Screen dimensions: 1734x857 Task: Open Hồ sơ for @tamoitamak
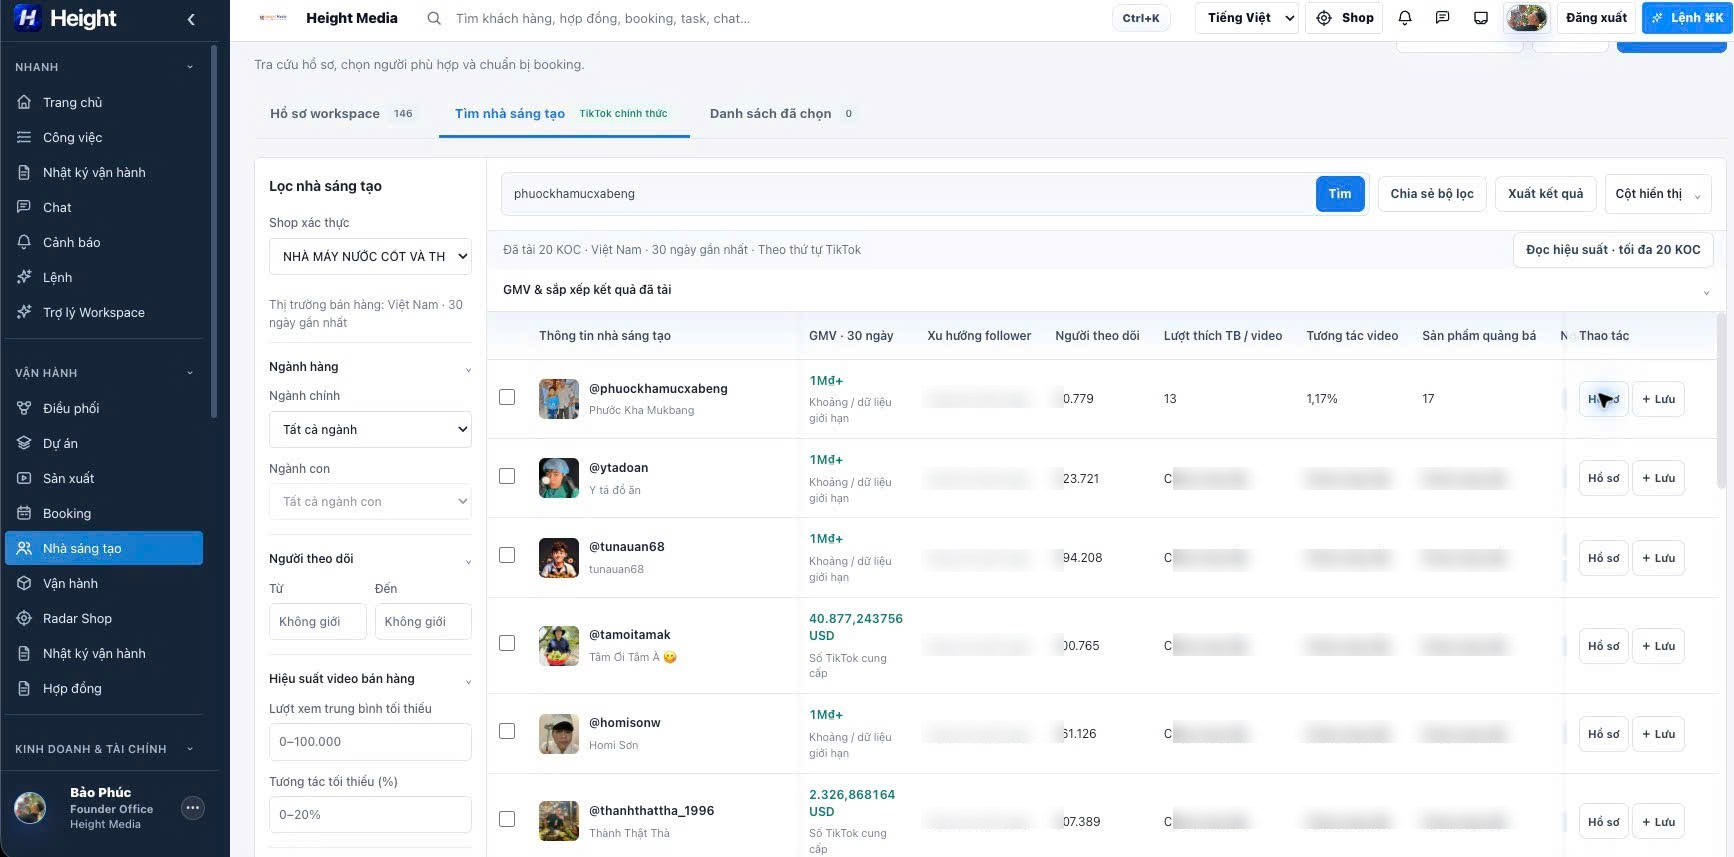[x=1603, y=646]
